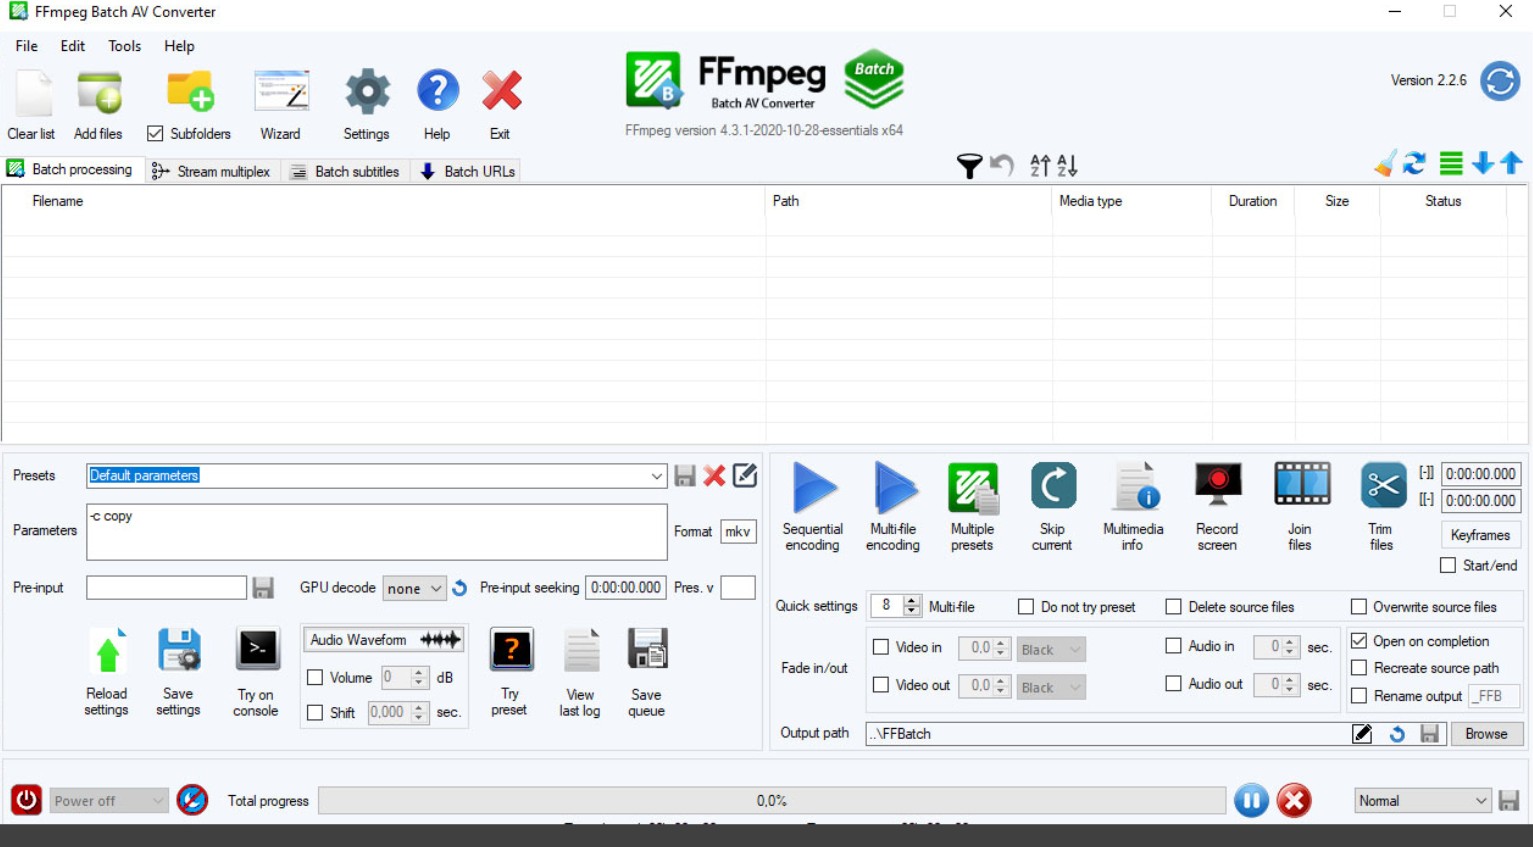This screenshot has width=1533, height=847.
Task: Open Try on console
Action: tap(257, 650)
